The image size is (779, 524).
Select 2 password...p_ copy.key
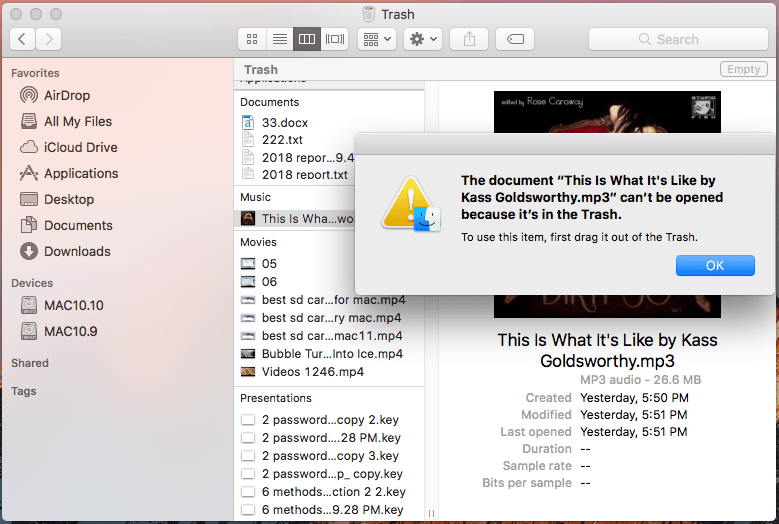coord(332,474)
